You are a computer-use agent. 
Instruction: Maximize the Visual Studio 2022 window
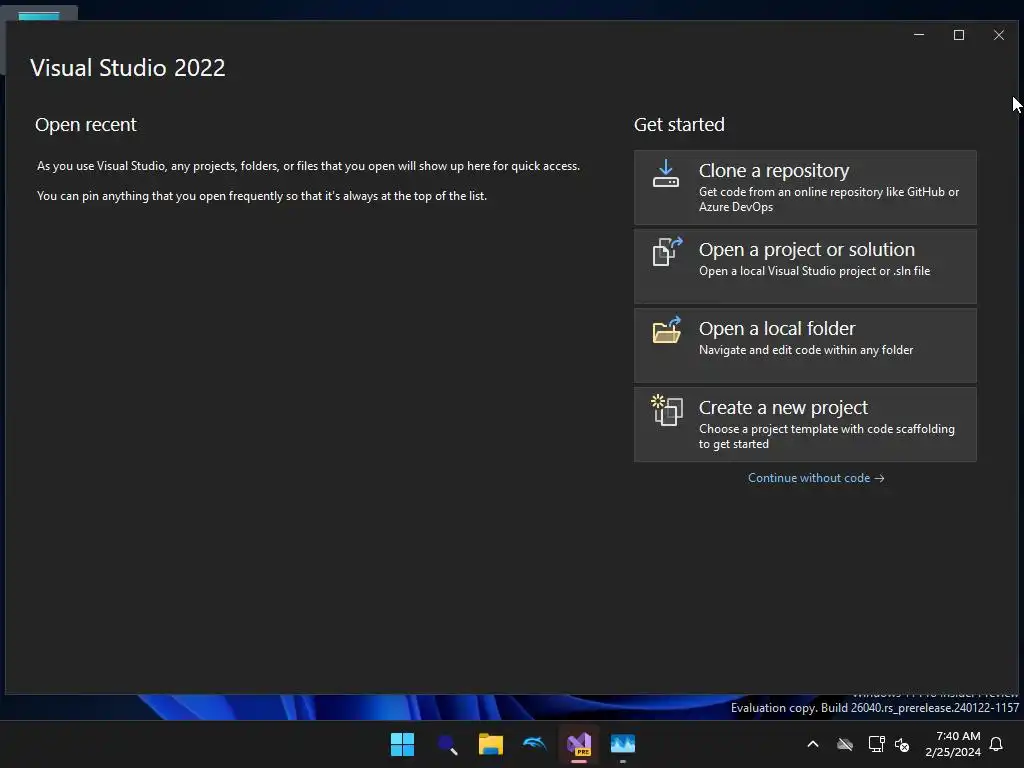959,35
